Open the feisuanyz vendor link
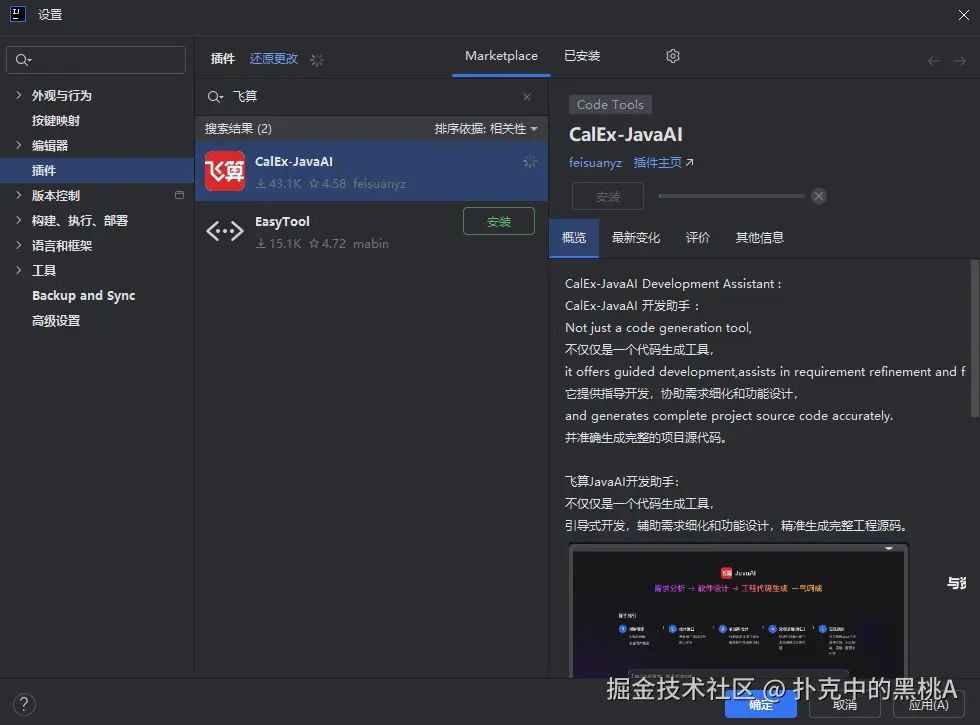980x725 pixels. pos(595,163)
